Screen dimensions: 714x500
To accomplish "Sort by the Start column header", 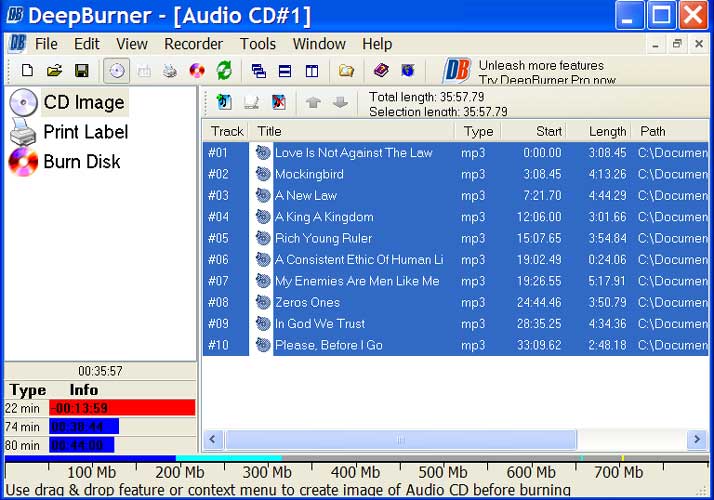I will pos(533,131).
